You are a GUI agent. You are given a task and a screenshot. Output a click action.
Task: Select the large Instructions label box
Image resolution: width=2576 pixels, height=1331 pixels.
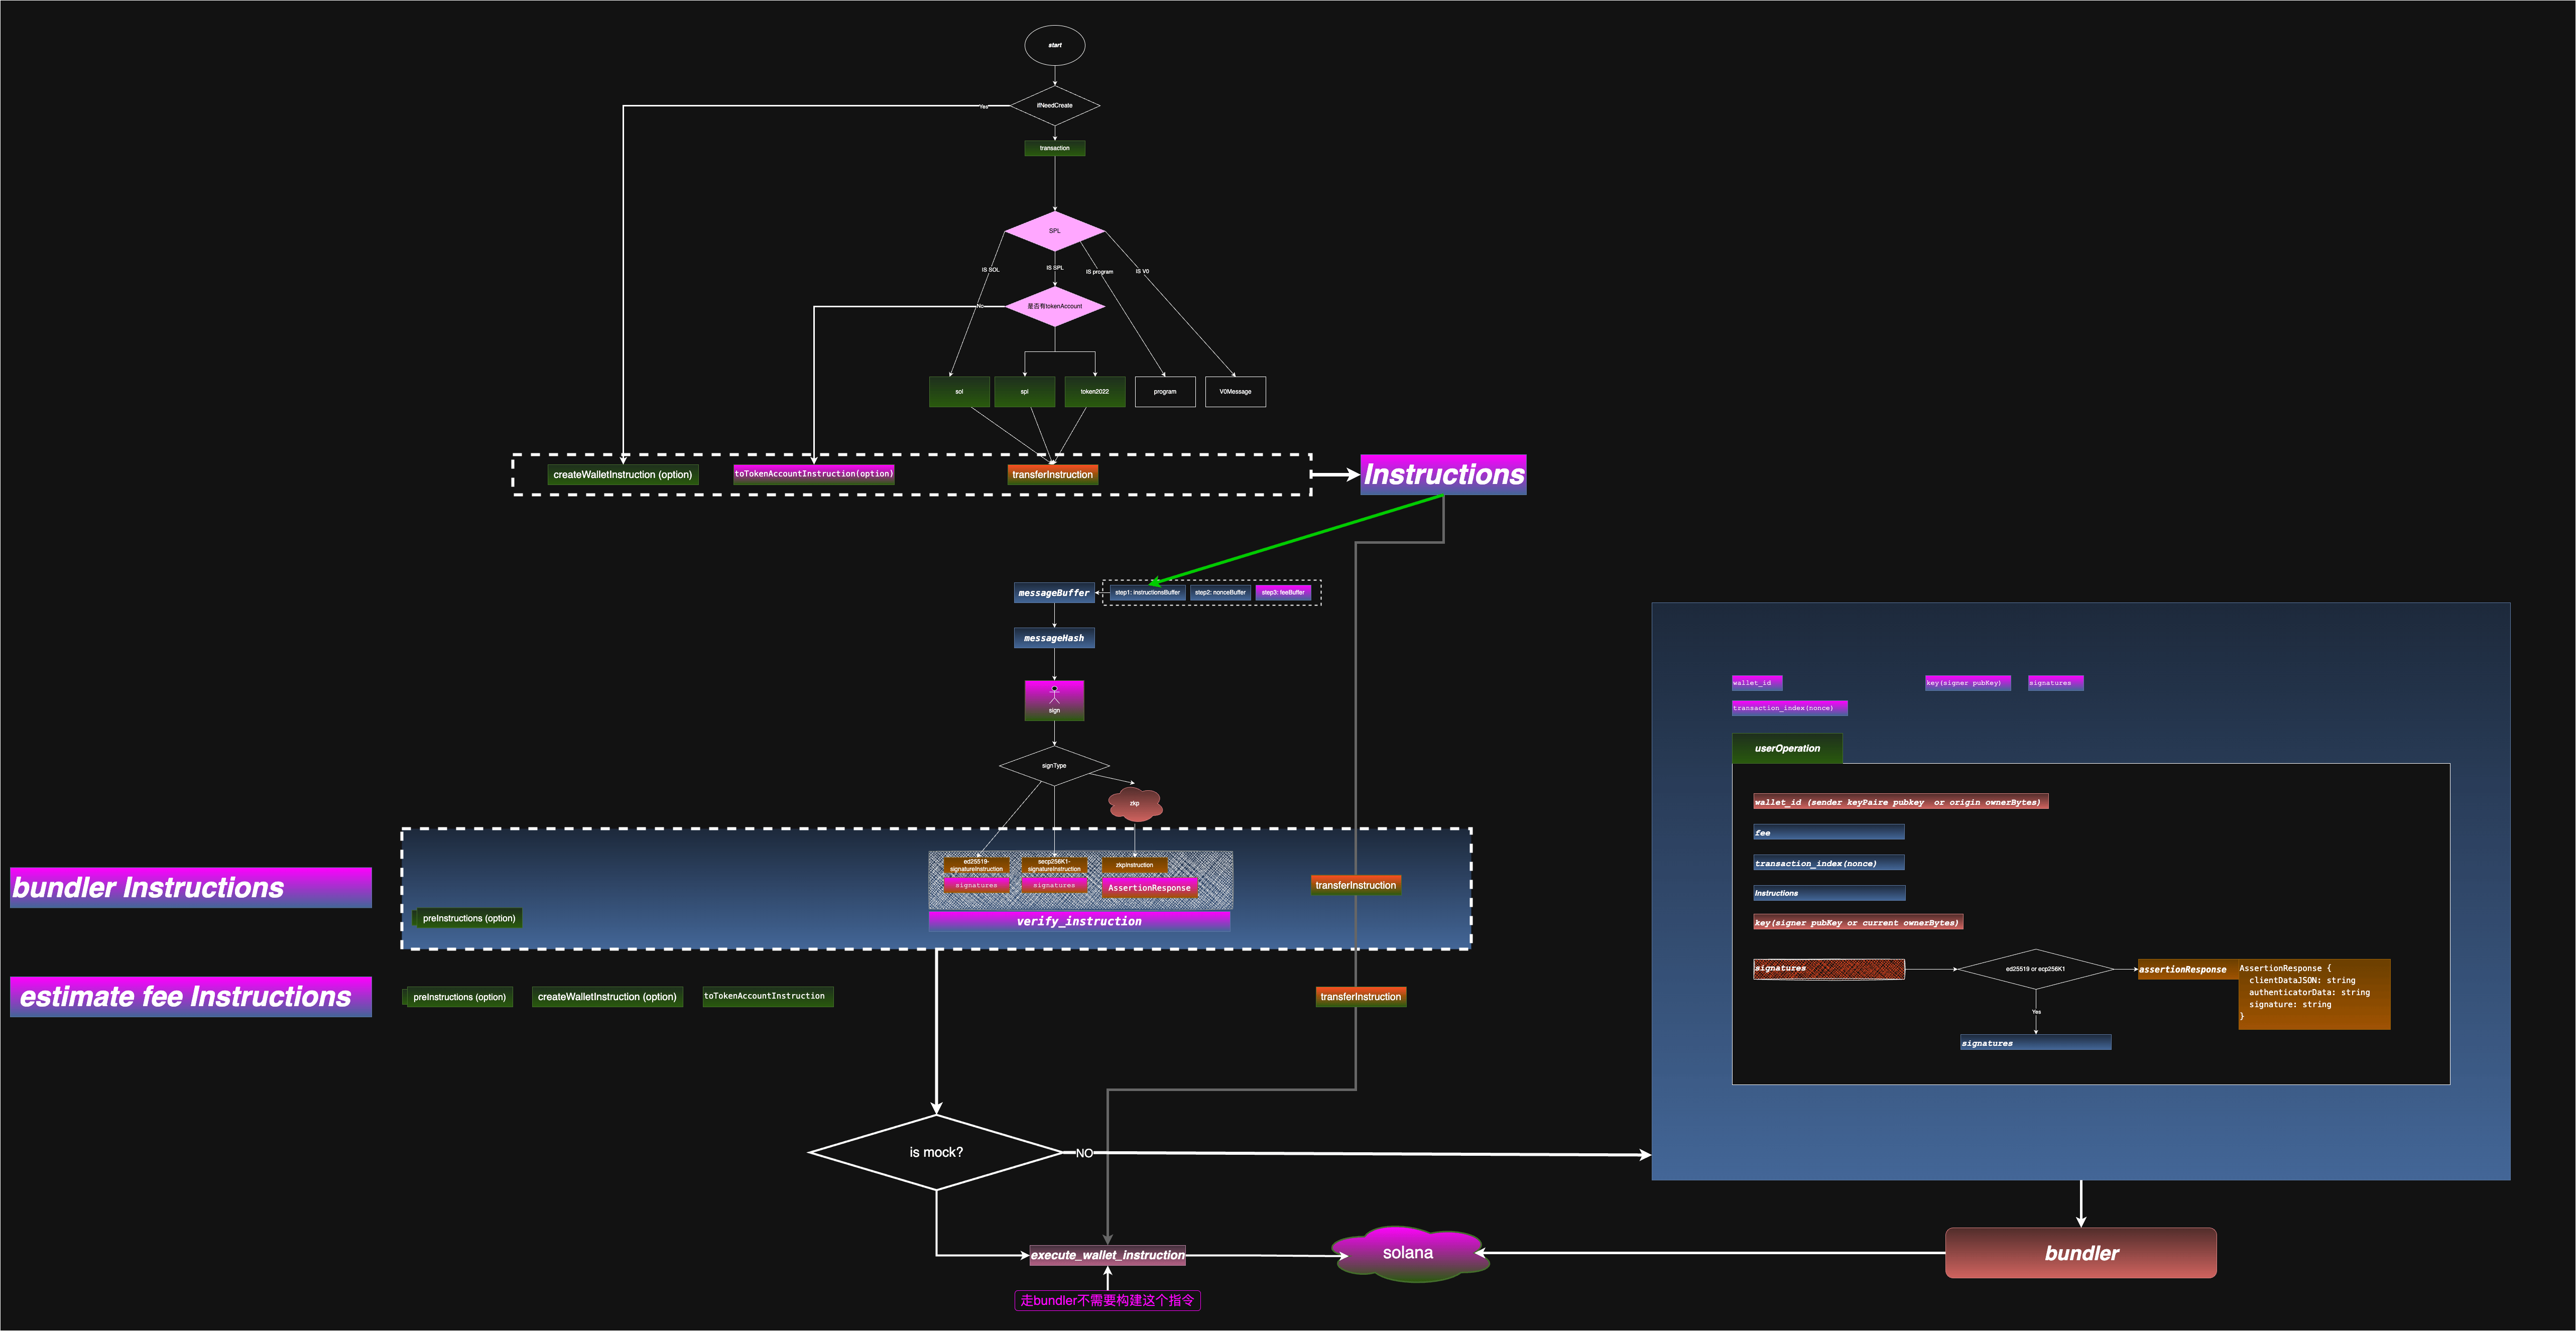1443,475
